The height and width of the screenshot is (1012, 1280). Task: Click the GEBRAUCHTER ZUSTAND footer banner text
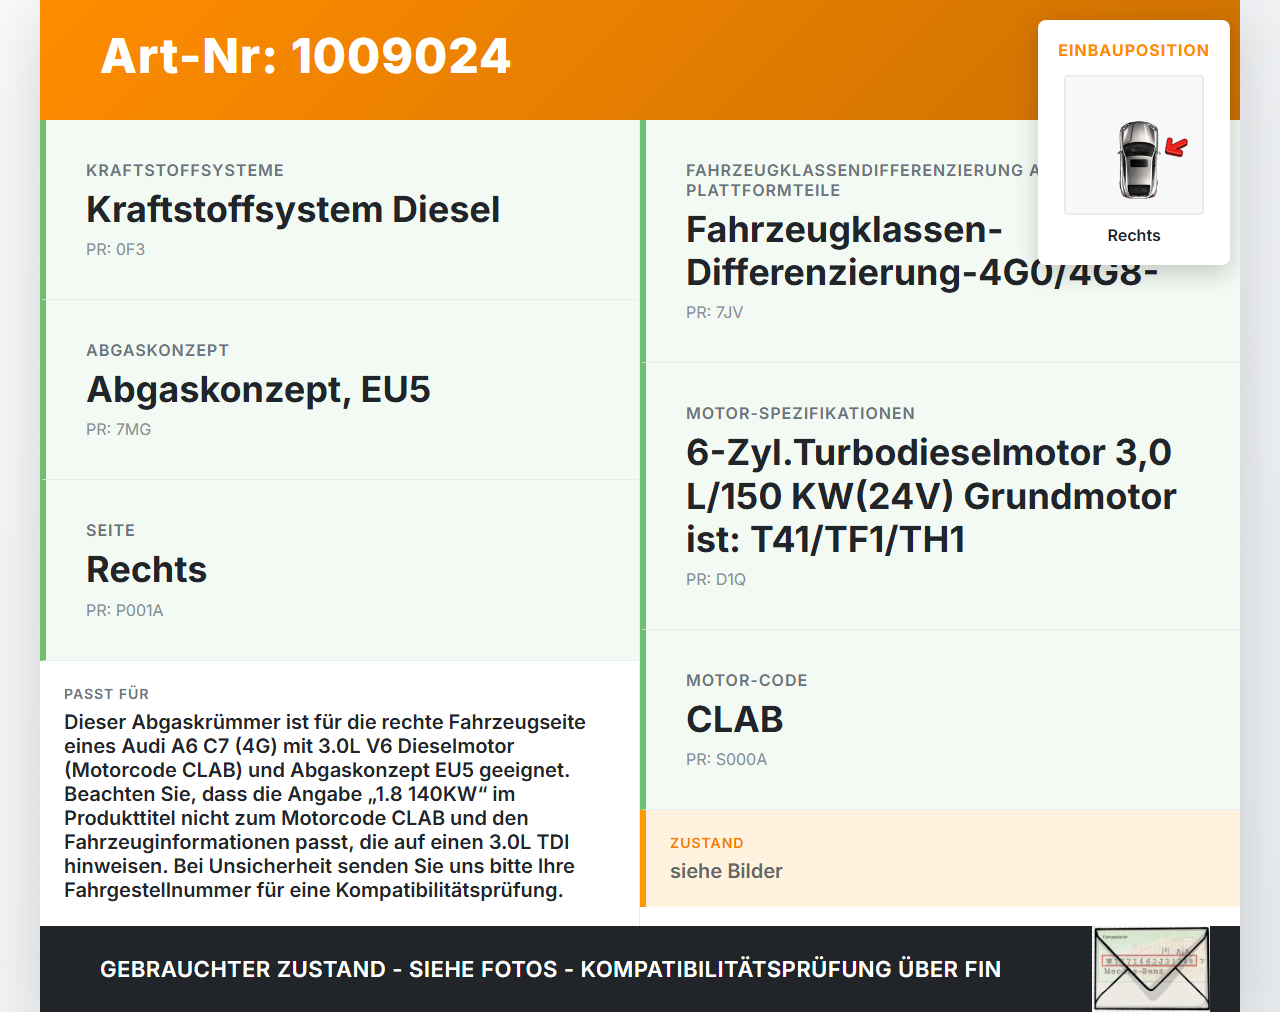tap(550, 969)
